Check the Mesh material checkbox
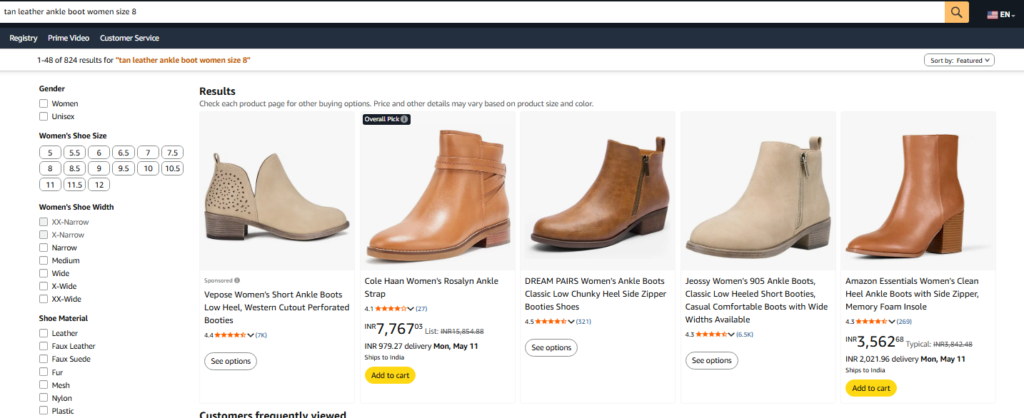Screen dimensions: 1024x418 click(44, 385)
